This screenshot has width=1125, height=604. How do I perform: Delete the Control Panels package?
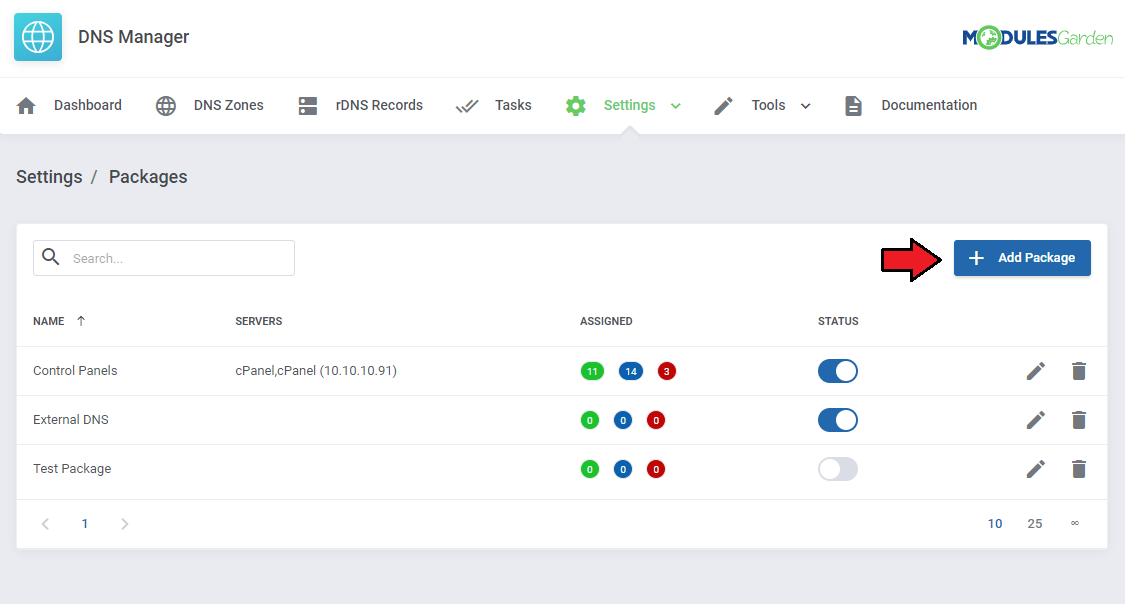(x=1078, y=371)
